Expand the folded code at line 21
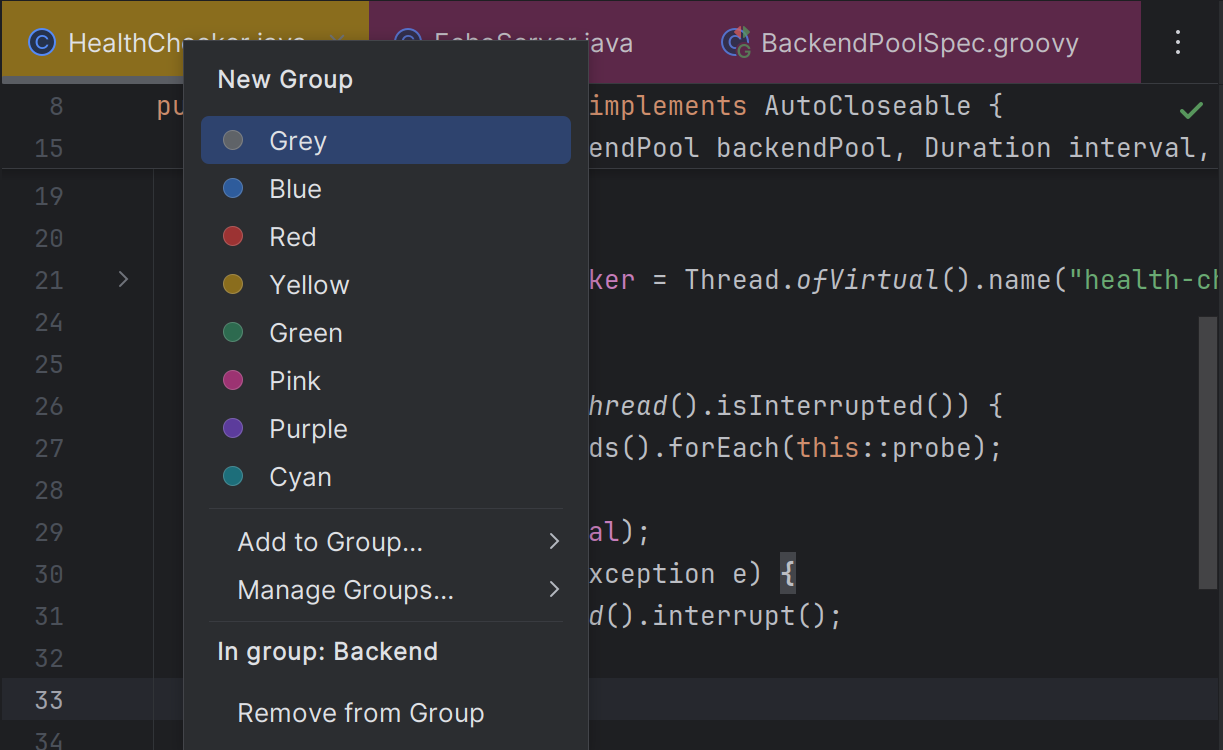Image resolution: width=1223 pixels, height=750 pixels. (x=123, y=279)
